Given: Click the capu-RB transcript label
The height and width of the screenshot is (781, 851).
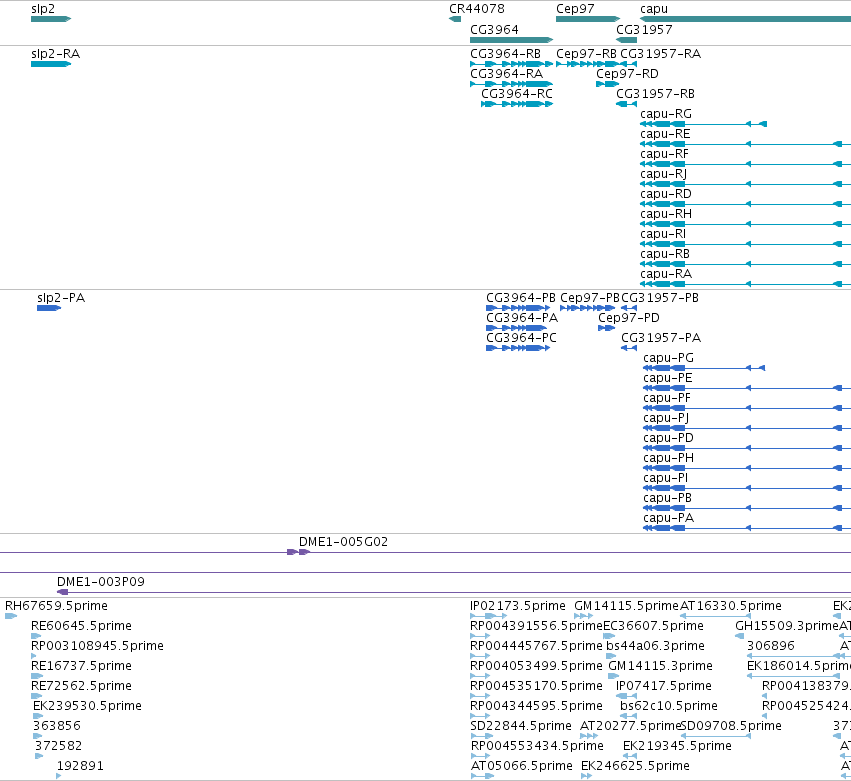Looking at the screenshot, I should [x=665, y=254].
